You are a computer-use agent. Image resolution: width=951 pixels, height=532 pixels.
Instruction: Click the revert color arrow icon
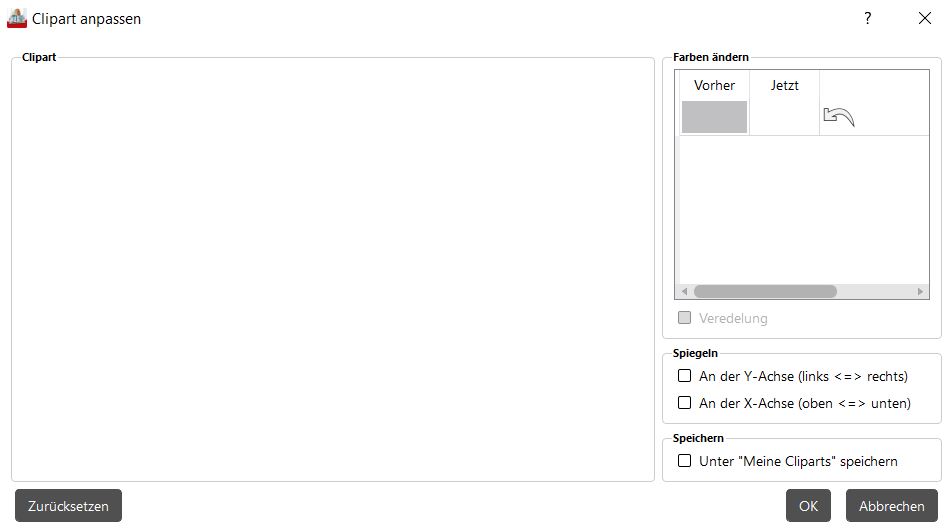click(x=838, y=117)
